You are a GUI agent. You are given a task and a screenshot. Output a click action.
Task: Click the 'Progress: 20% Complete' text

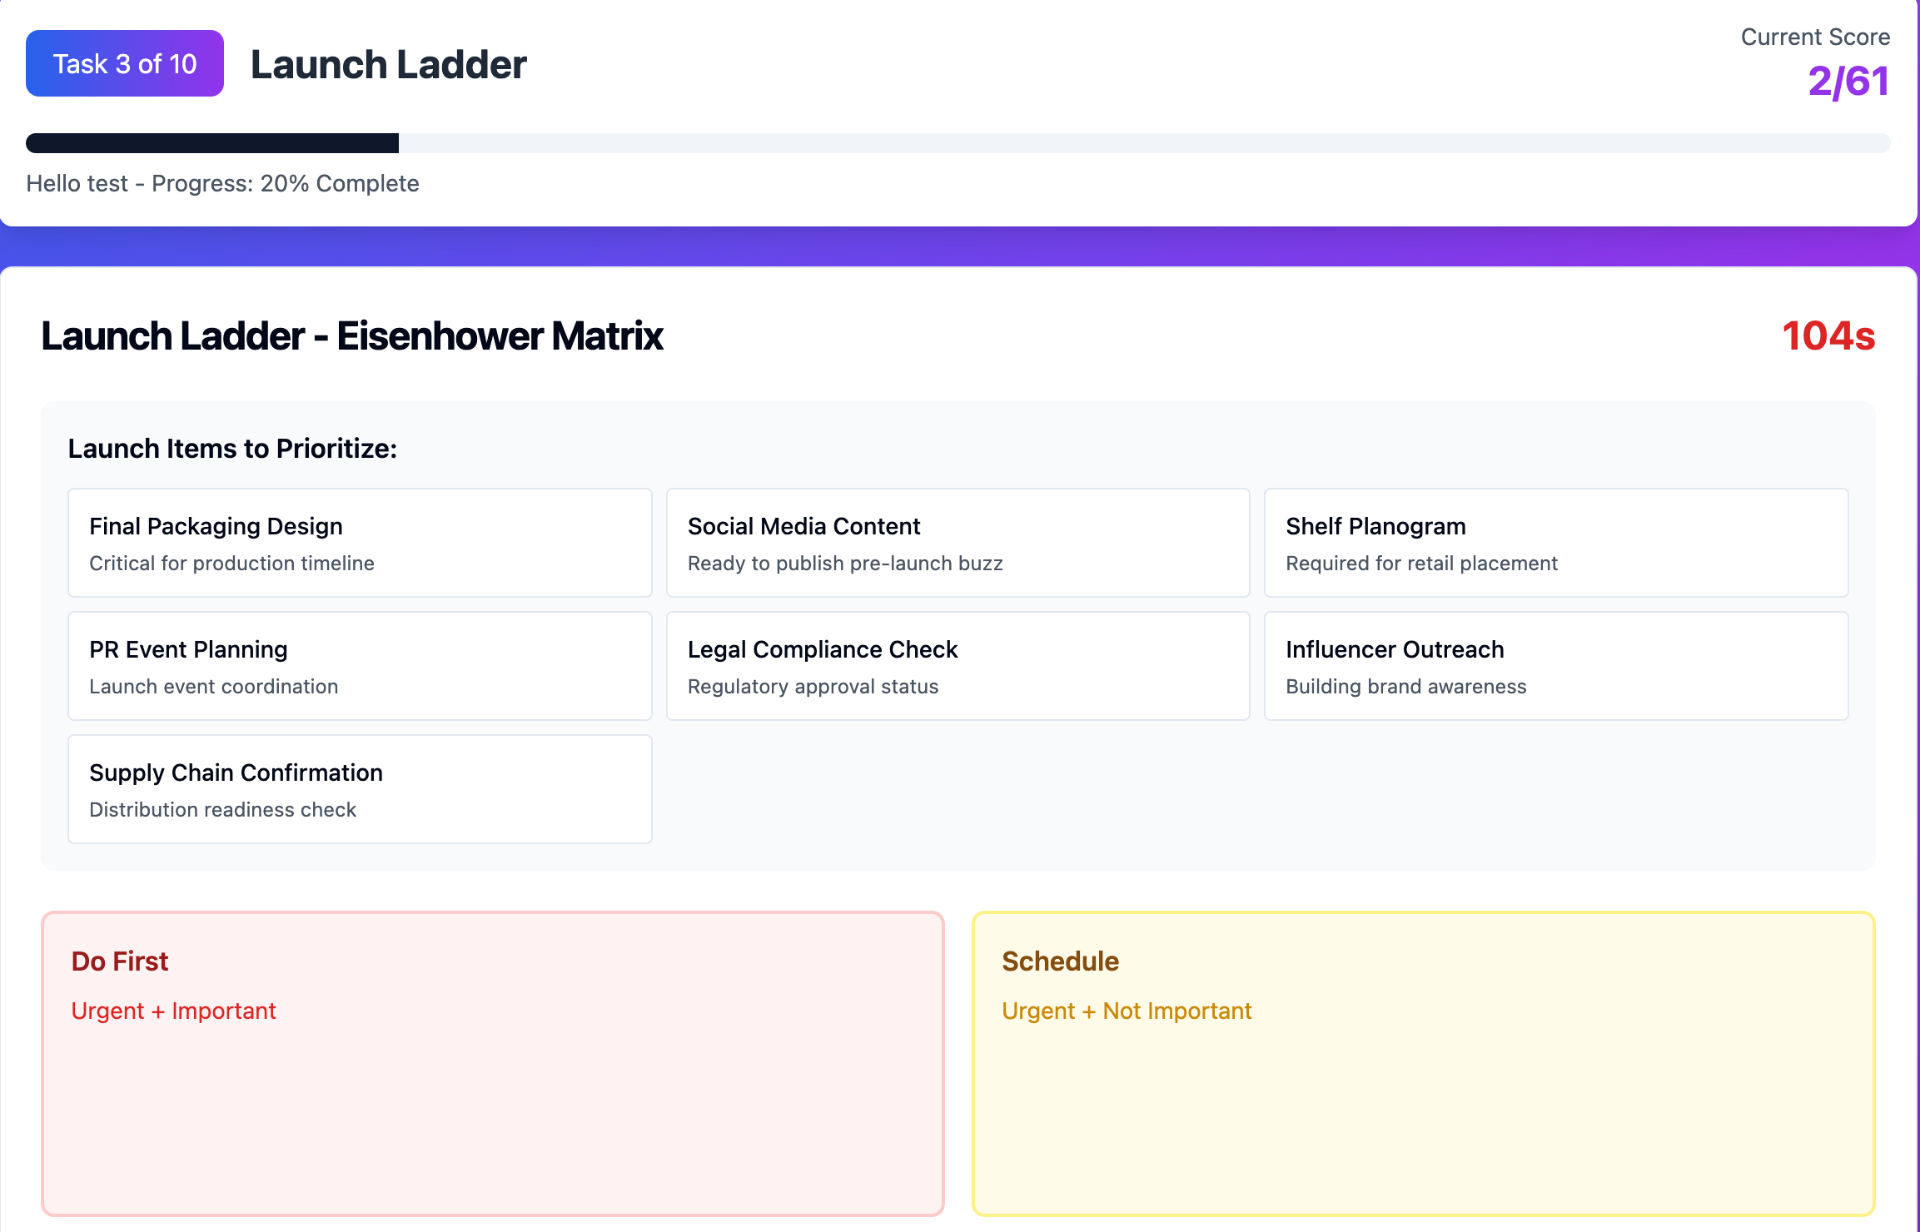[x=285, y=184]
